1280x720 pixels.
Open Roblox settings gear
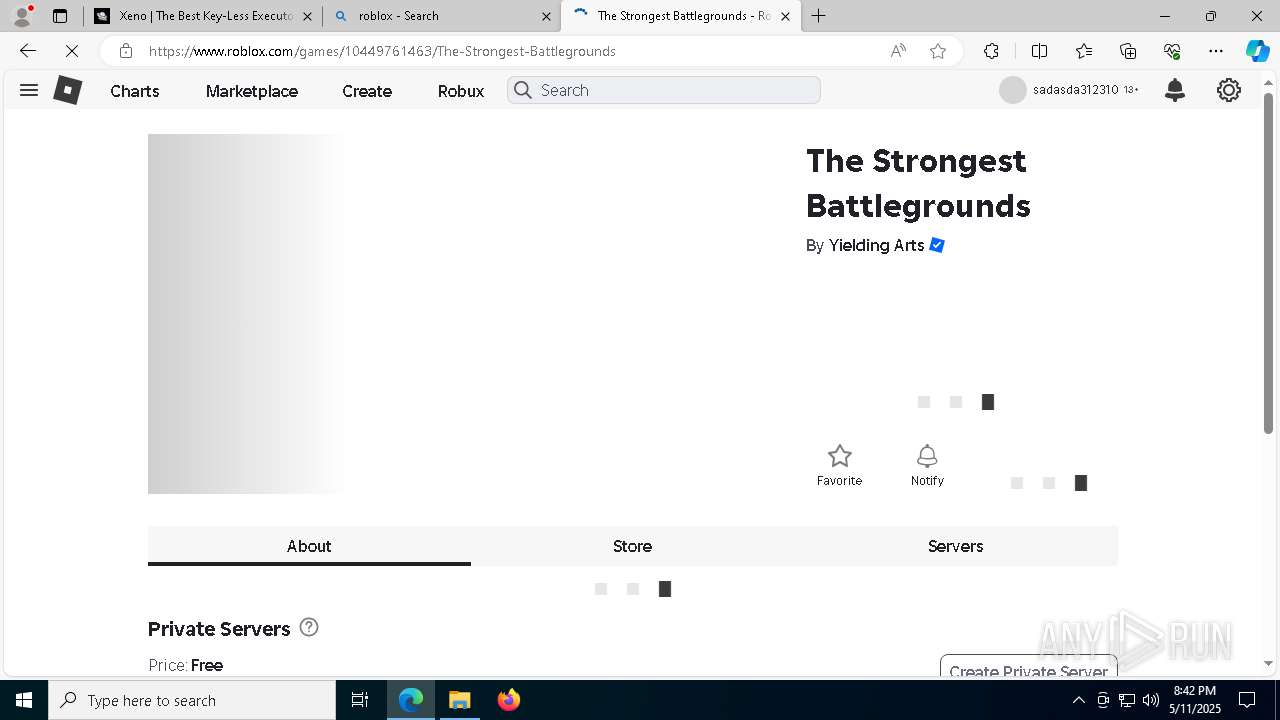1229,90
